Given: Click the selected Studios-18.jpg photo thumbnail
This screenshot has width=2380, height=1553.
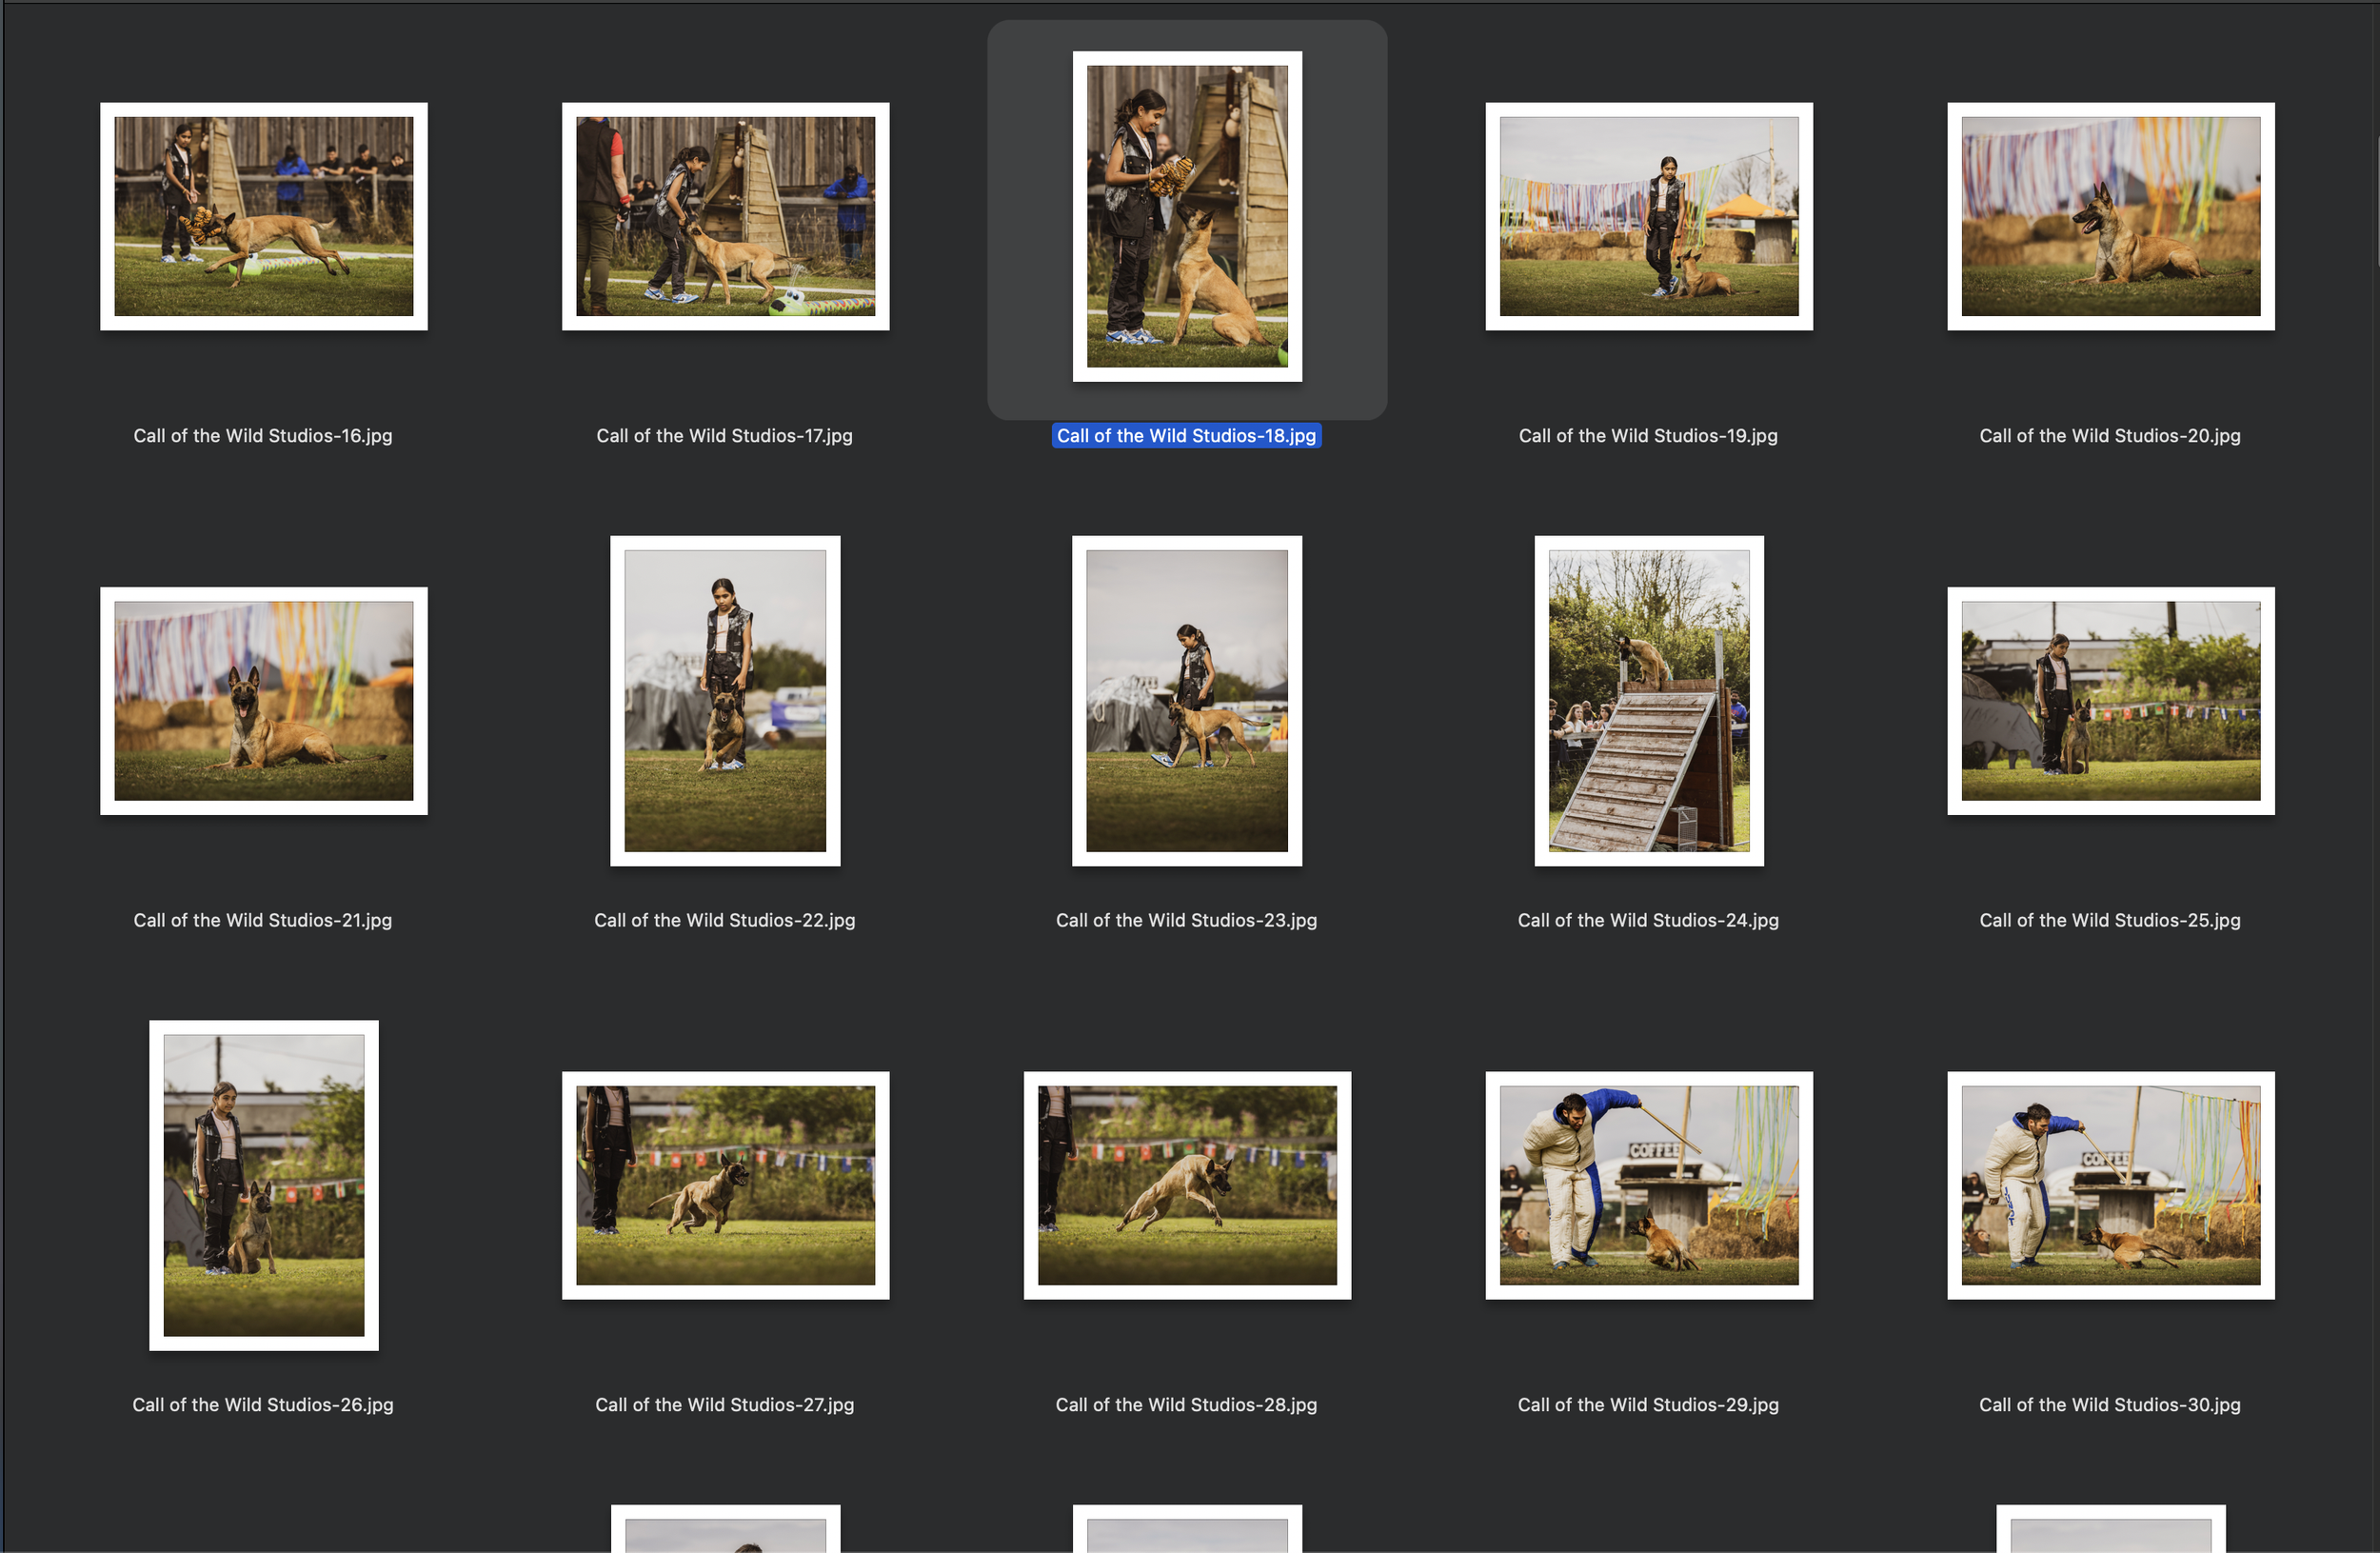Looking at the screenshot, I should 1187,216.
